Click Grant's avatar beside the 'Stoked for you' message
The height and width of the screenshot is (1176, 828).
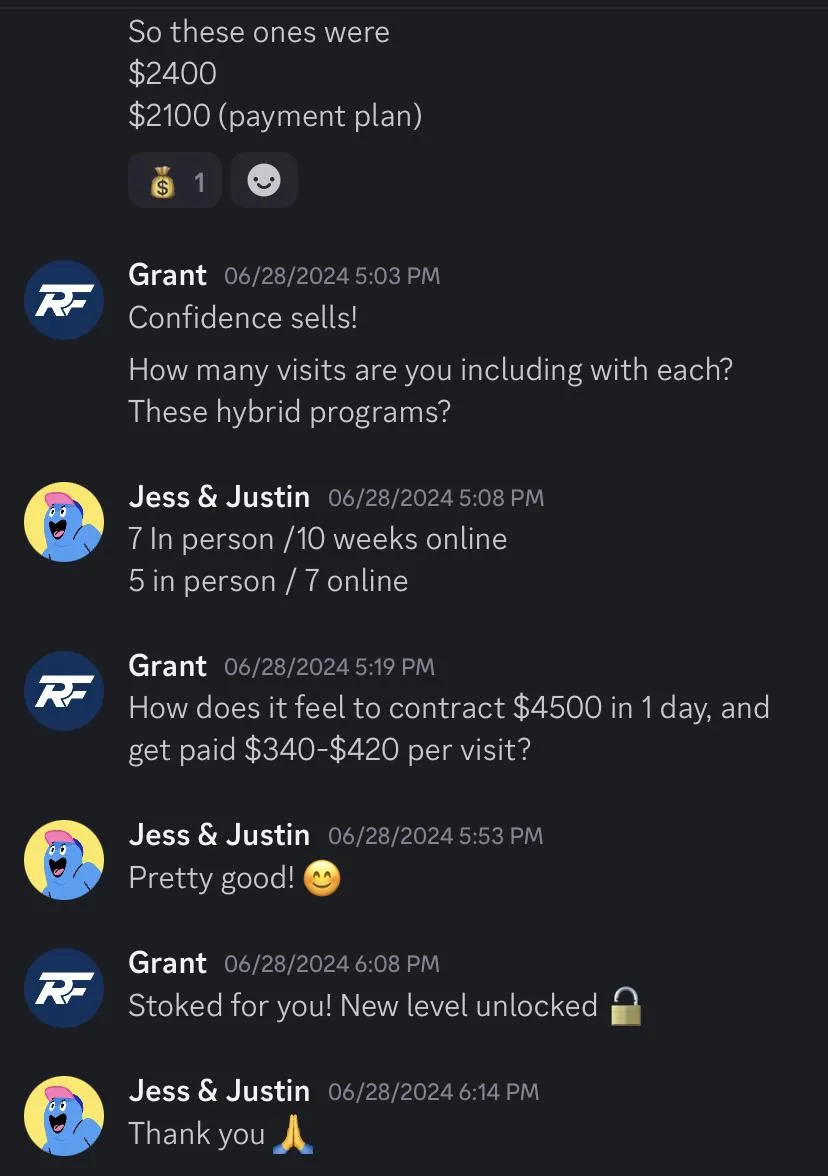pos(64,988)
